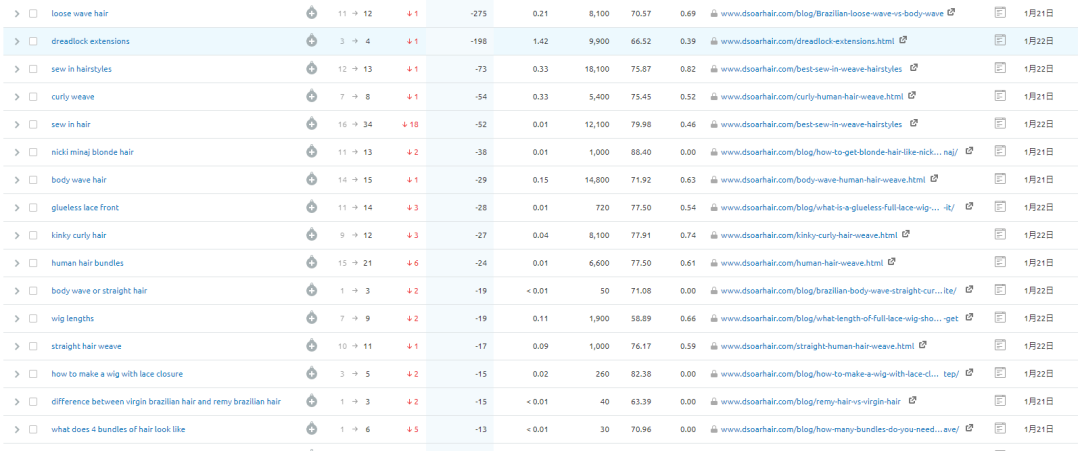
Task: Tick the checkbox for sew in hairstyles
Action: click(33, 69)
